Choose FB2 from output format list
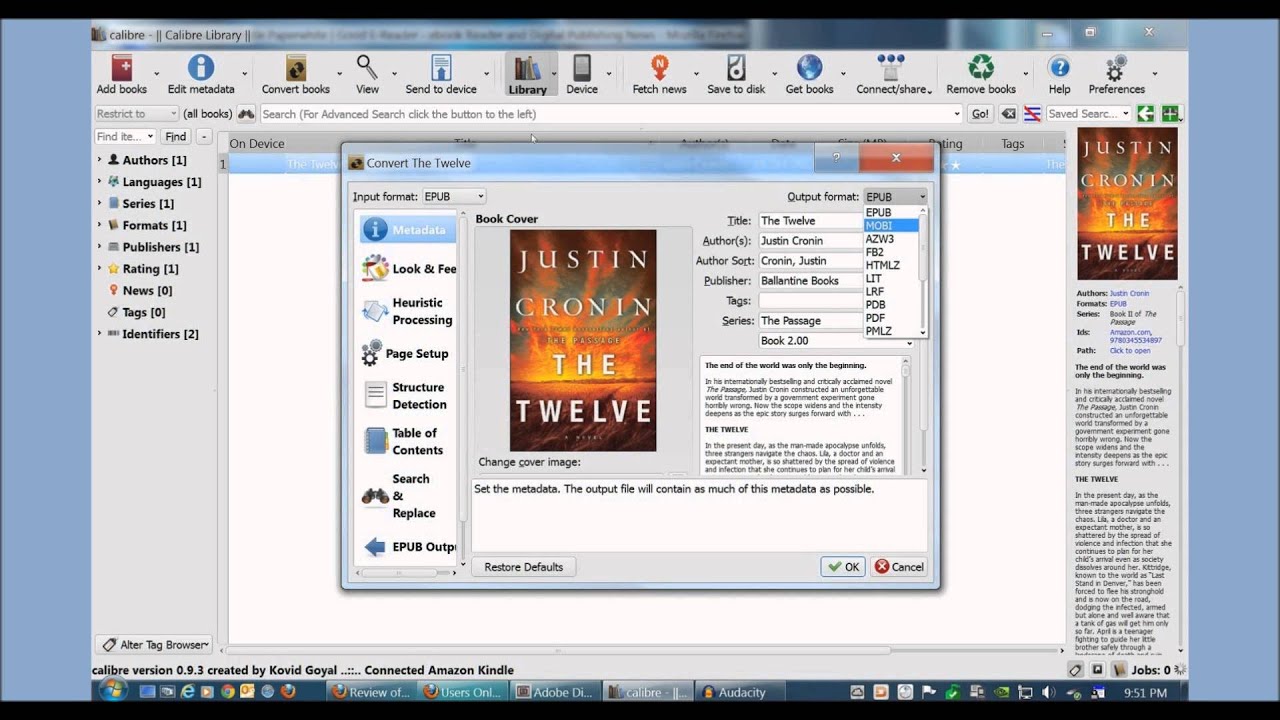Viewport: 1280px width, 720px height. click(891, 252)
